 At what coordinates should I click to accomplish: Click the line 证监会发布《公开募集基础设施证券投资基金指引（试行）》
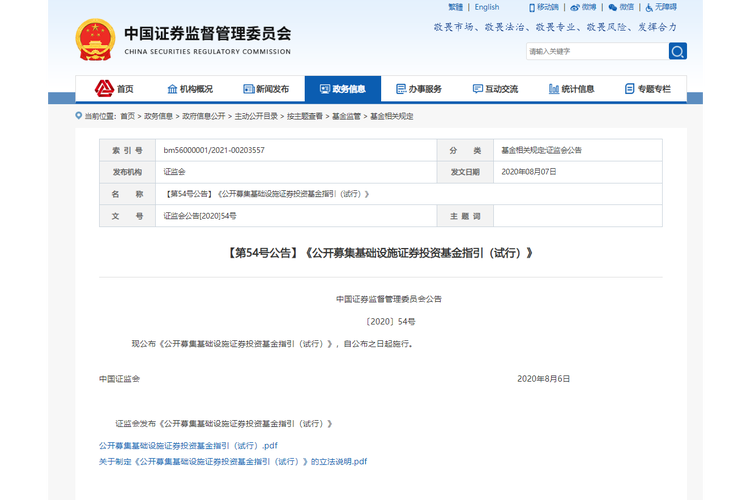pyautogui.click(x=224, y=424)
